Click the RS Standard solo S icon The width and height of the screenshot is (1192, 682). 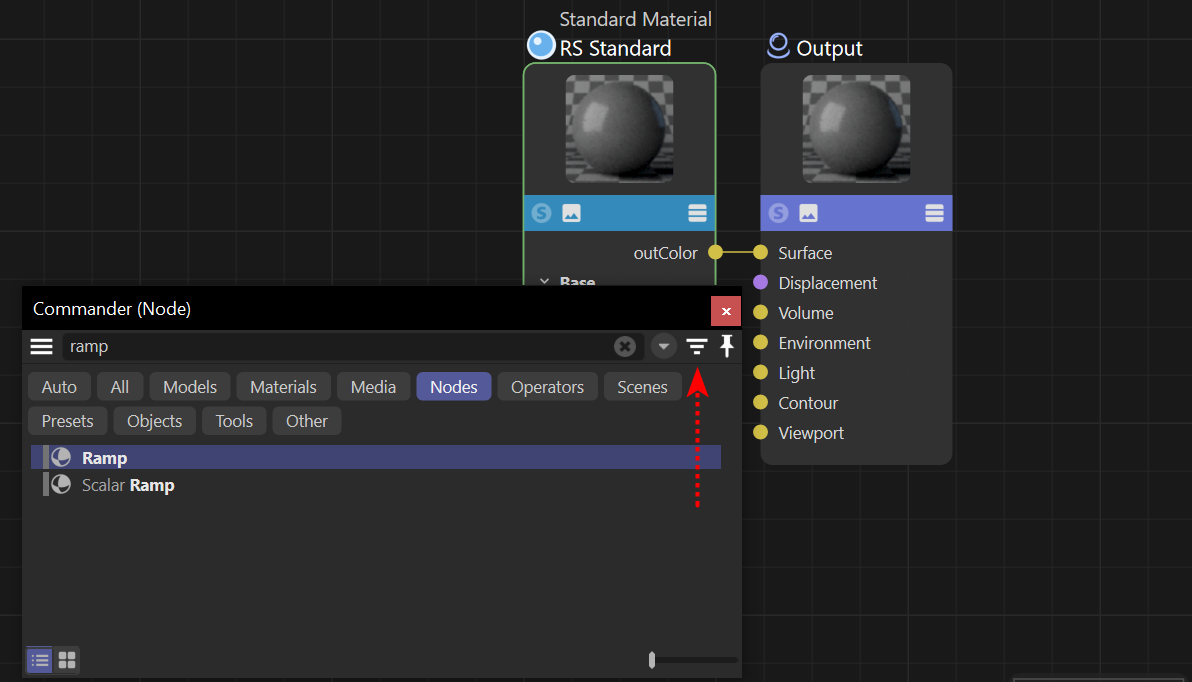tap(541, 213)
